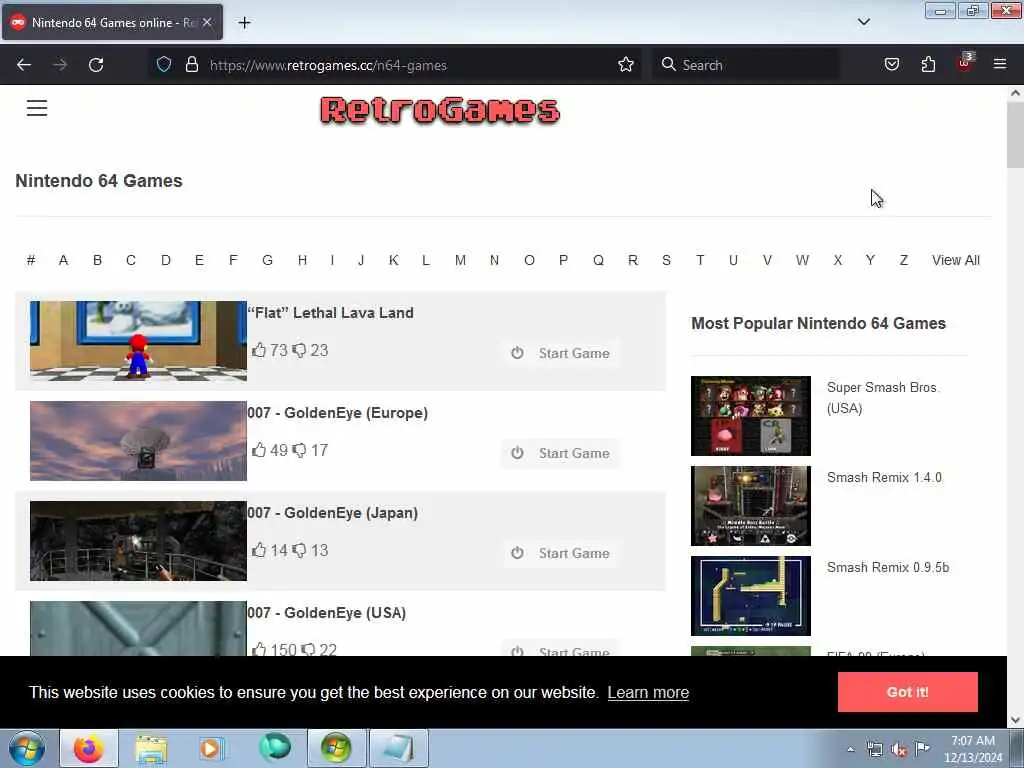Filter games by letter Z
Viewport: 1024px width, 768px height.
pyautogui.click(x=904, y=260)
